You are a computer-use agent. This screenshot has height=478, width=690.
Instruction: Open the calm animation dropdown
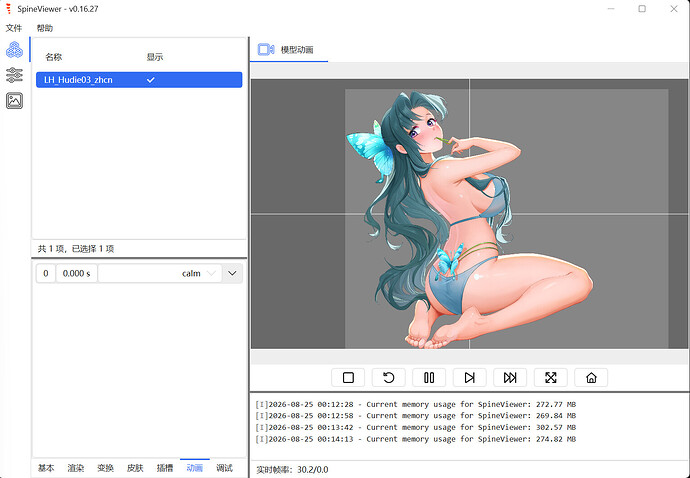point(160,273)
